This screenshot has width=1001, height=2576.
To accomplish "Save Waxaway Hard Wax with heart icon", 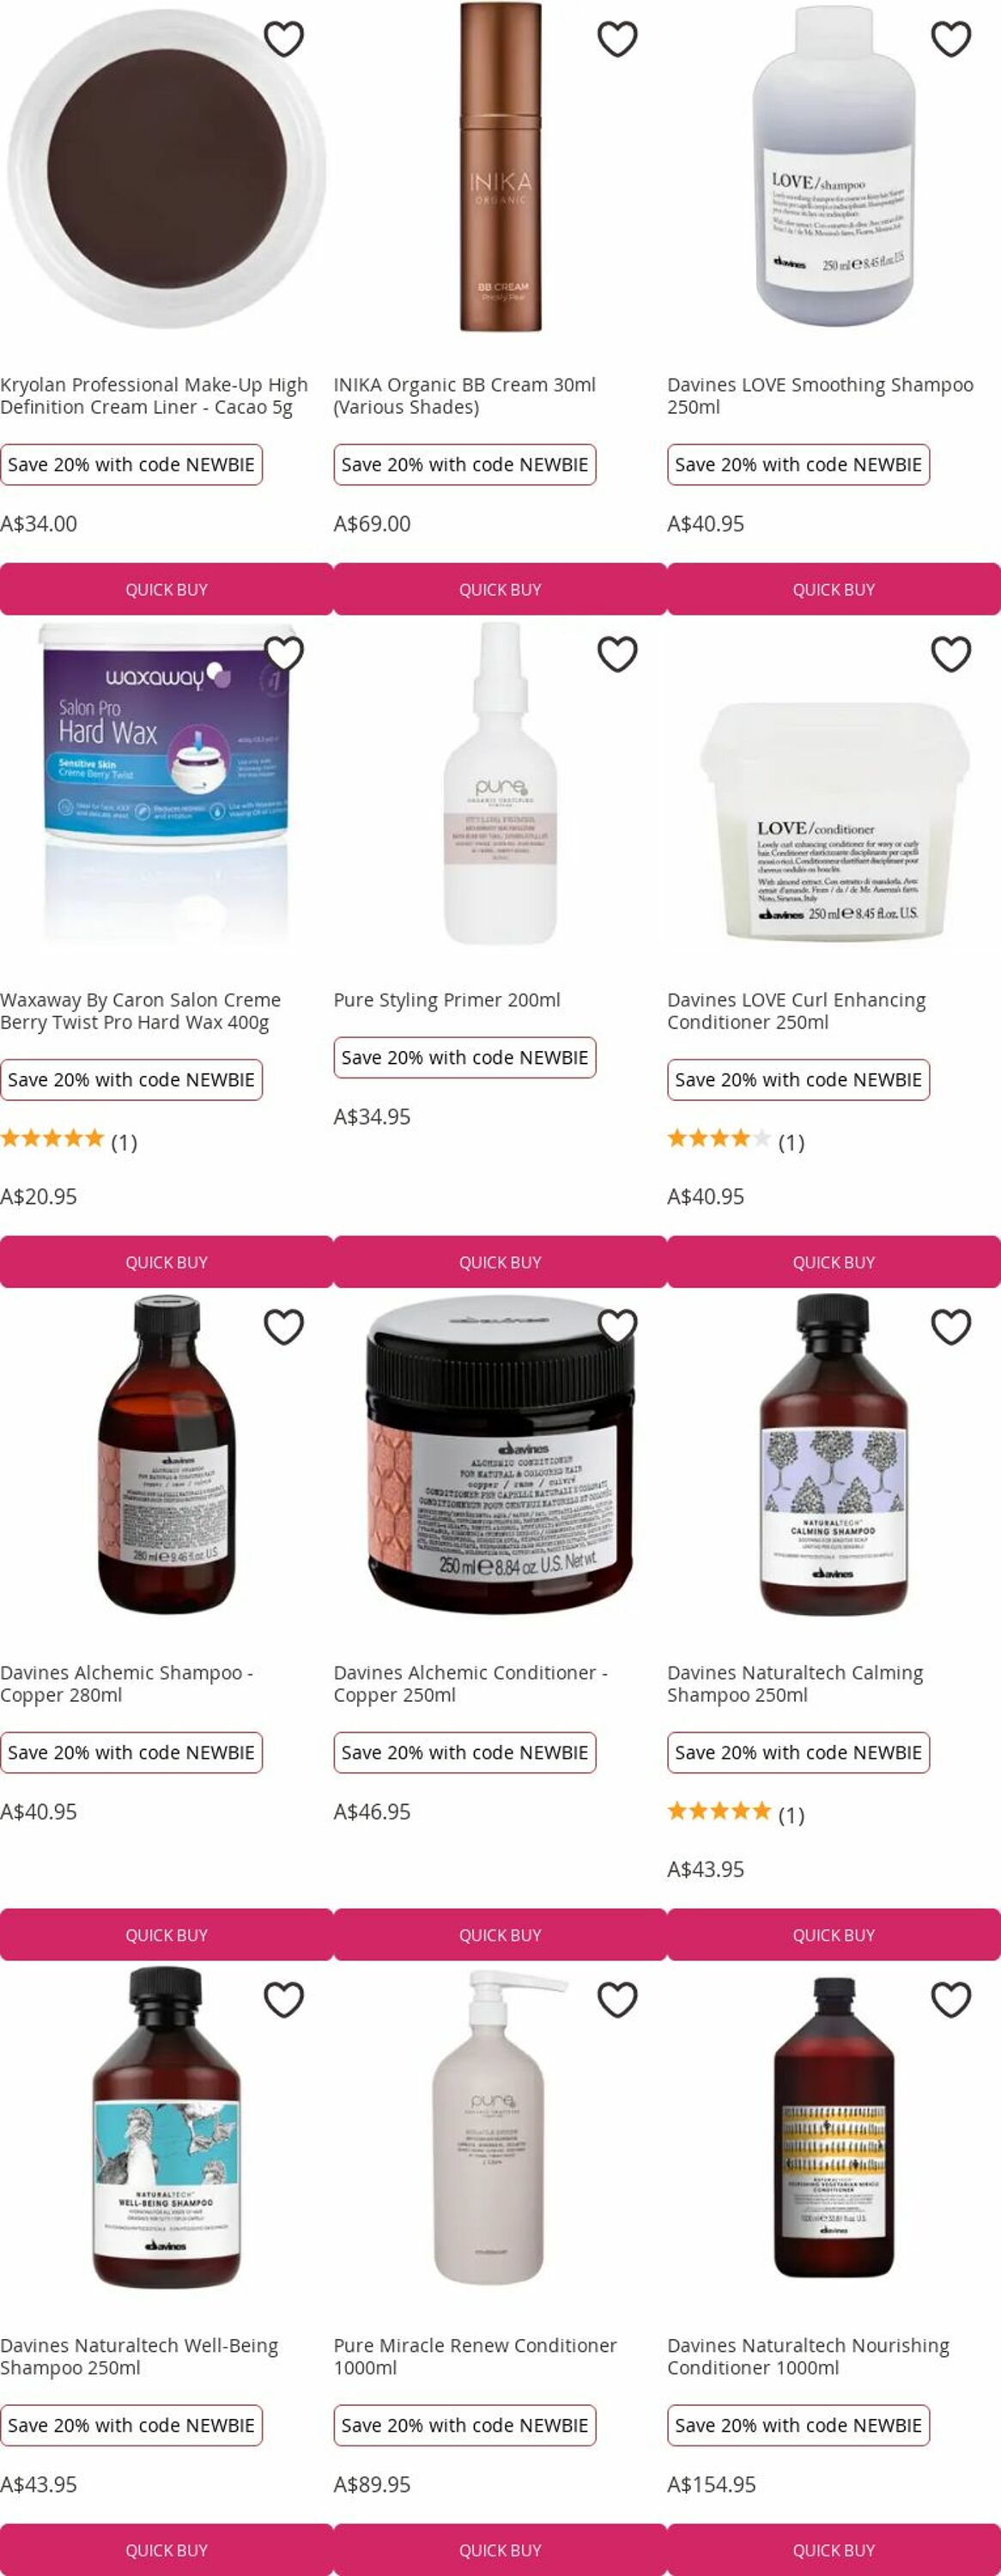I will [284, 654].
